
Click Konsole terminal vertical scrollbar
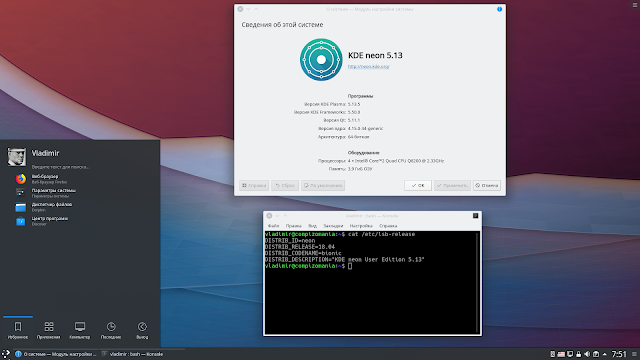click(x=478, y=282)
